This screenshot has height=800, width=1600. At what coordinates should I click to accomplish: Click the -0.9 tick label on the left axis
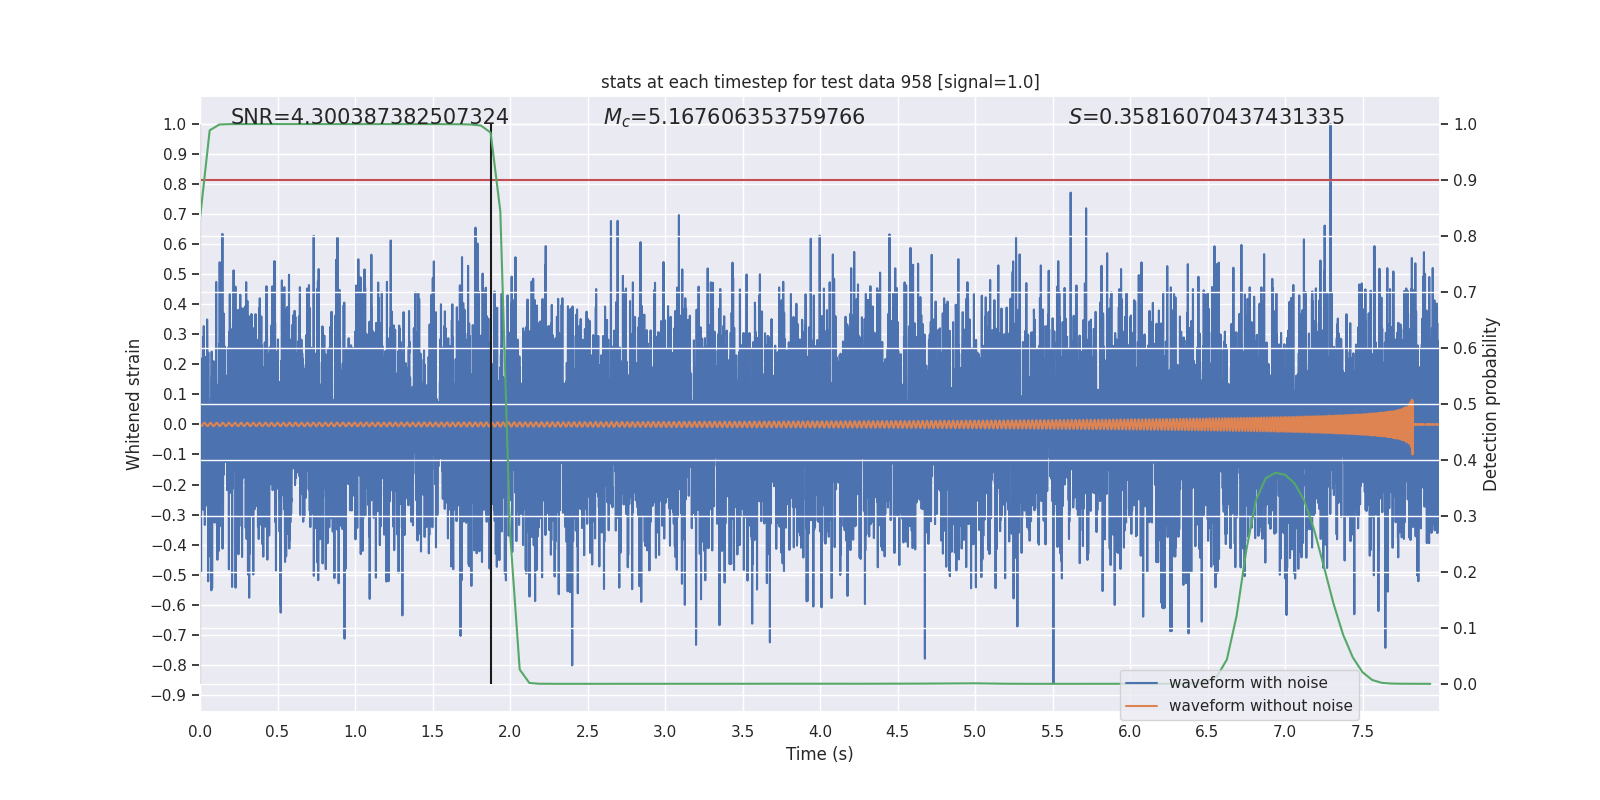coord(169,695)
